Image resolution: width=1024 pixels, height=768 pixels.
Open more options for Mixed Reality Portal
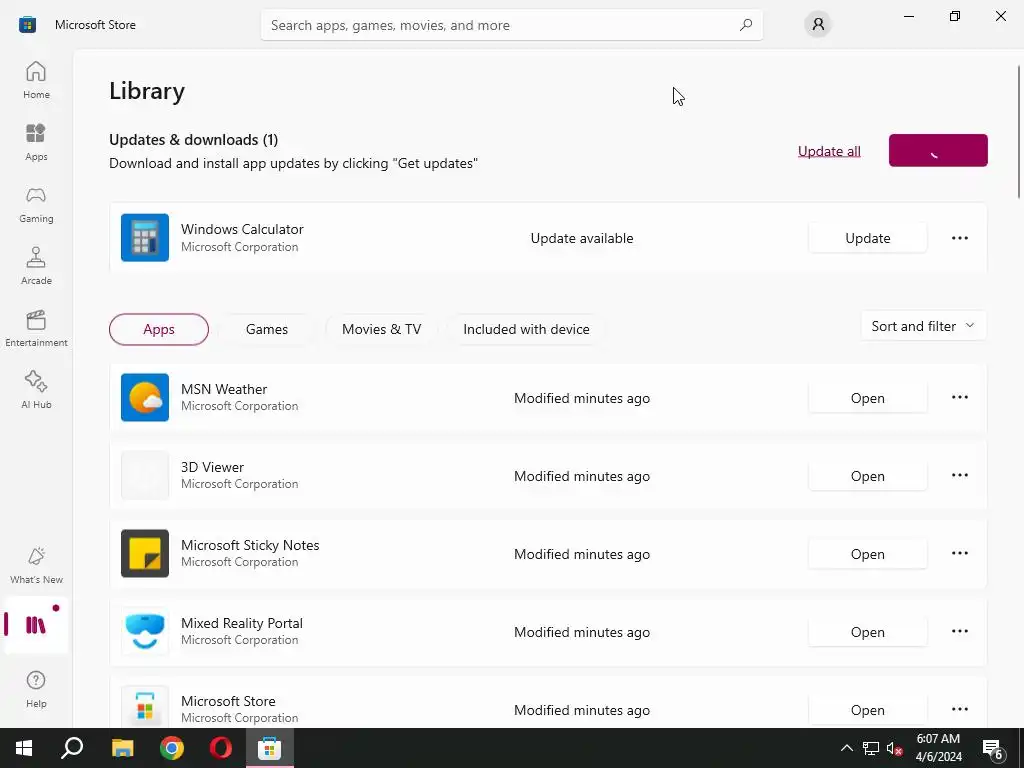pyautogui.click(x=959, y=632)
